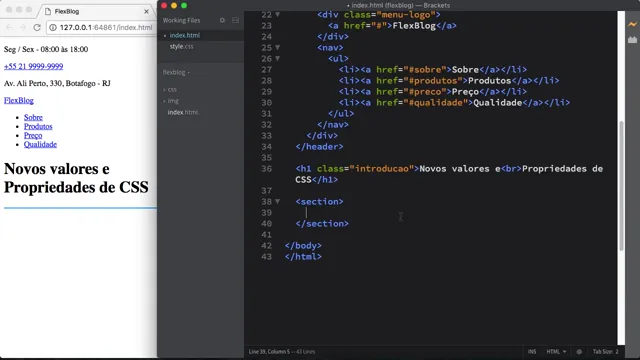Screen dimensions: 640x360
Task: Click browser address bar URL
Action: click(106, 27)
